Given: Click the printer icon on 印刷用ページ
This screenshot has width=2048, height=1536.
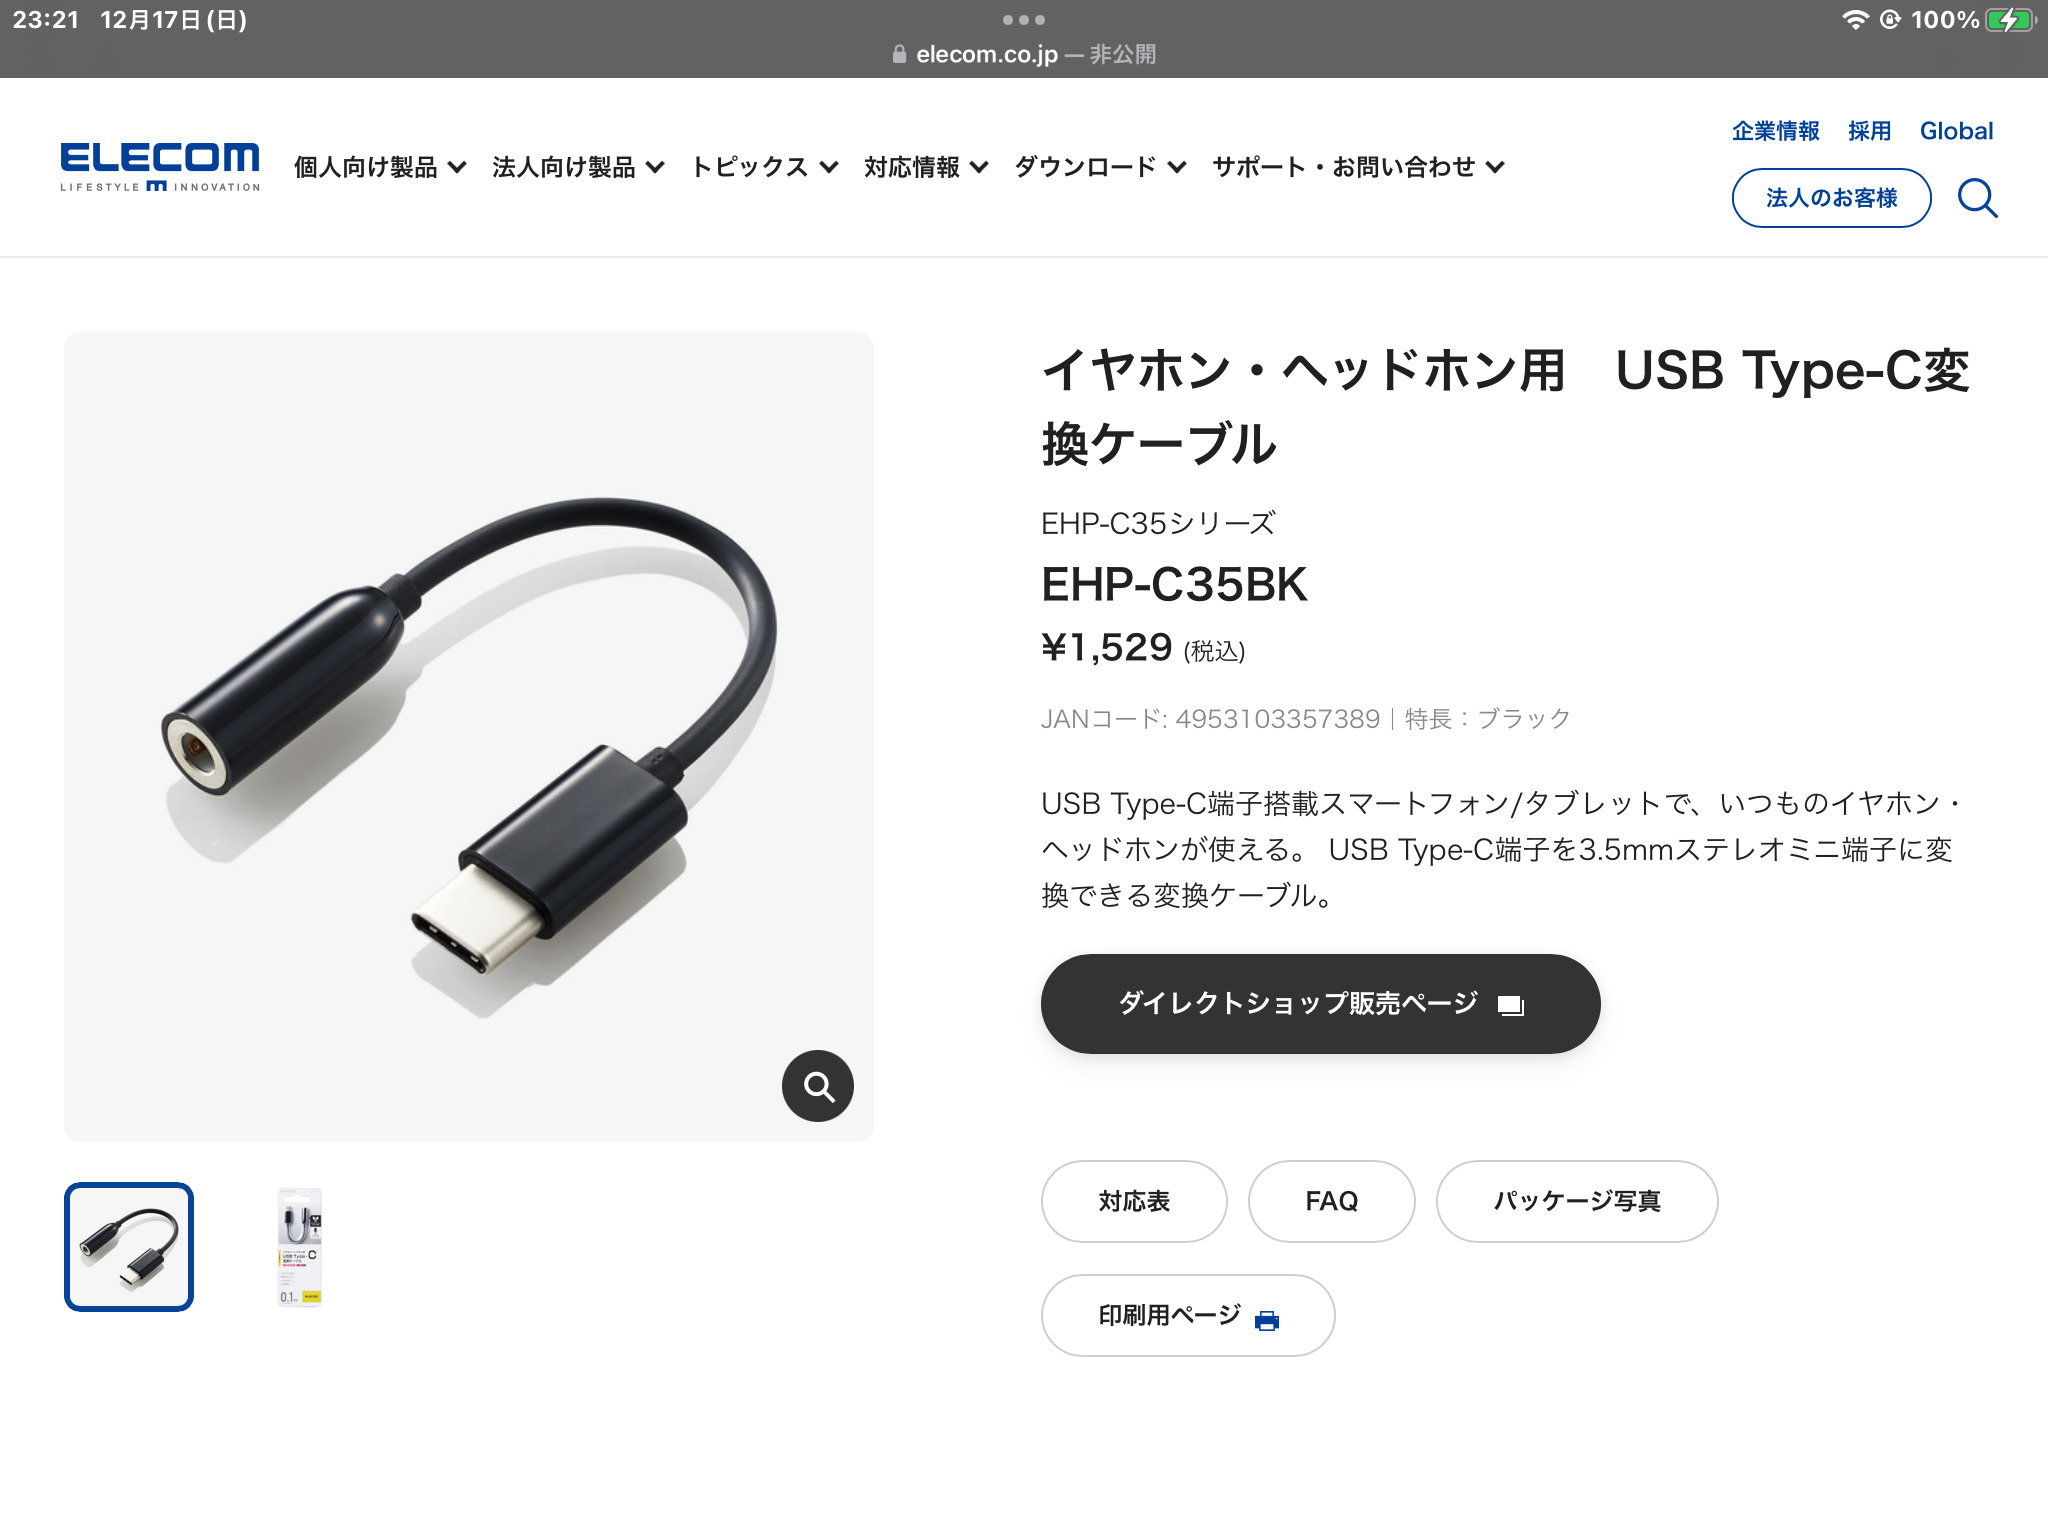Looking at the screenshot, I should point(1267,1320).
